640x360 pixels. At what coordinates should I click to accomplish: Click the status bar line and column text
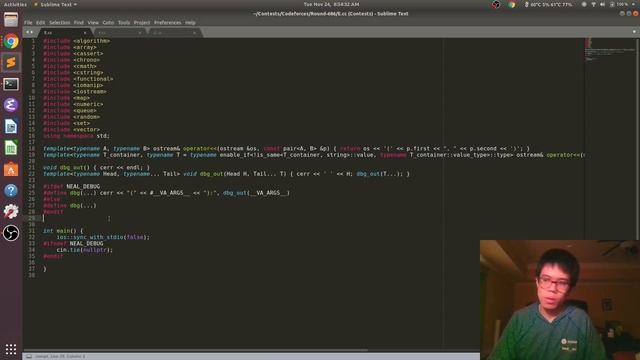(x=60, y=356)
